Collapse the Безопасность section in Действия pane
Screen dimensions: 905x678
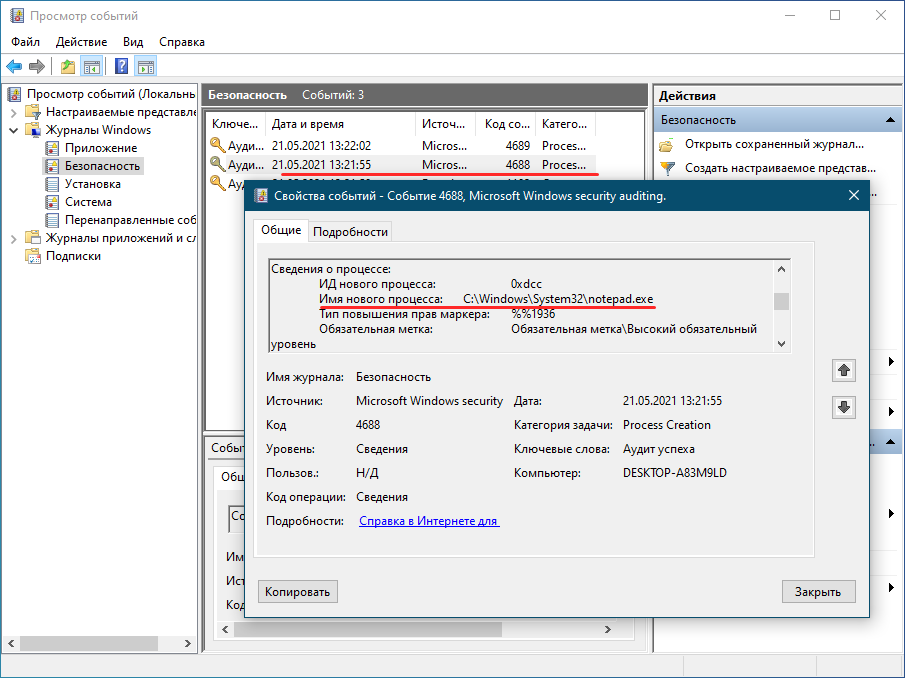(890, 120)
